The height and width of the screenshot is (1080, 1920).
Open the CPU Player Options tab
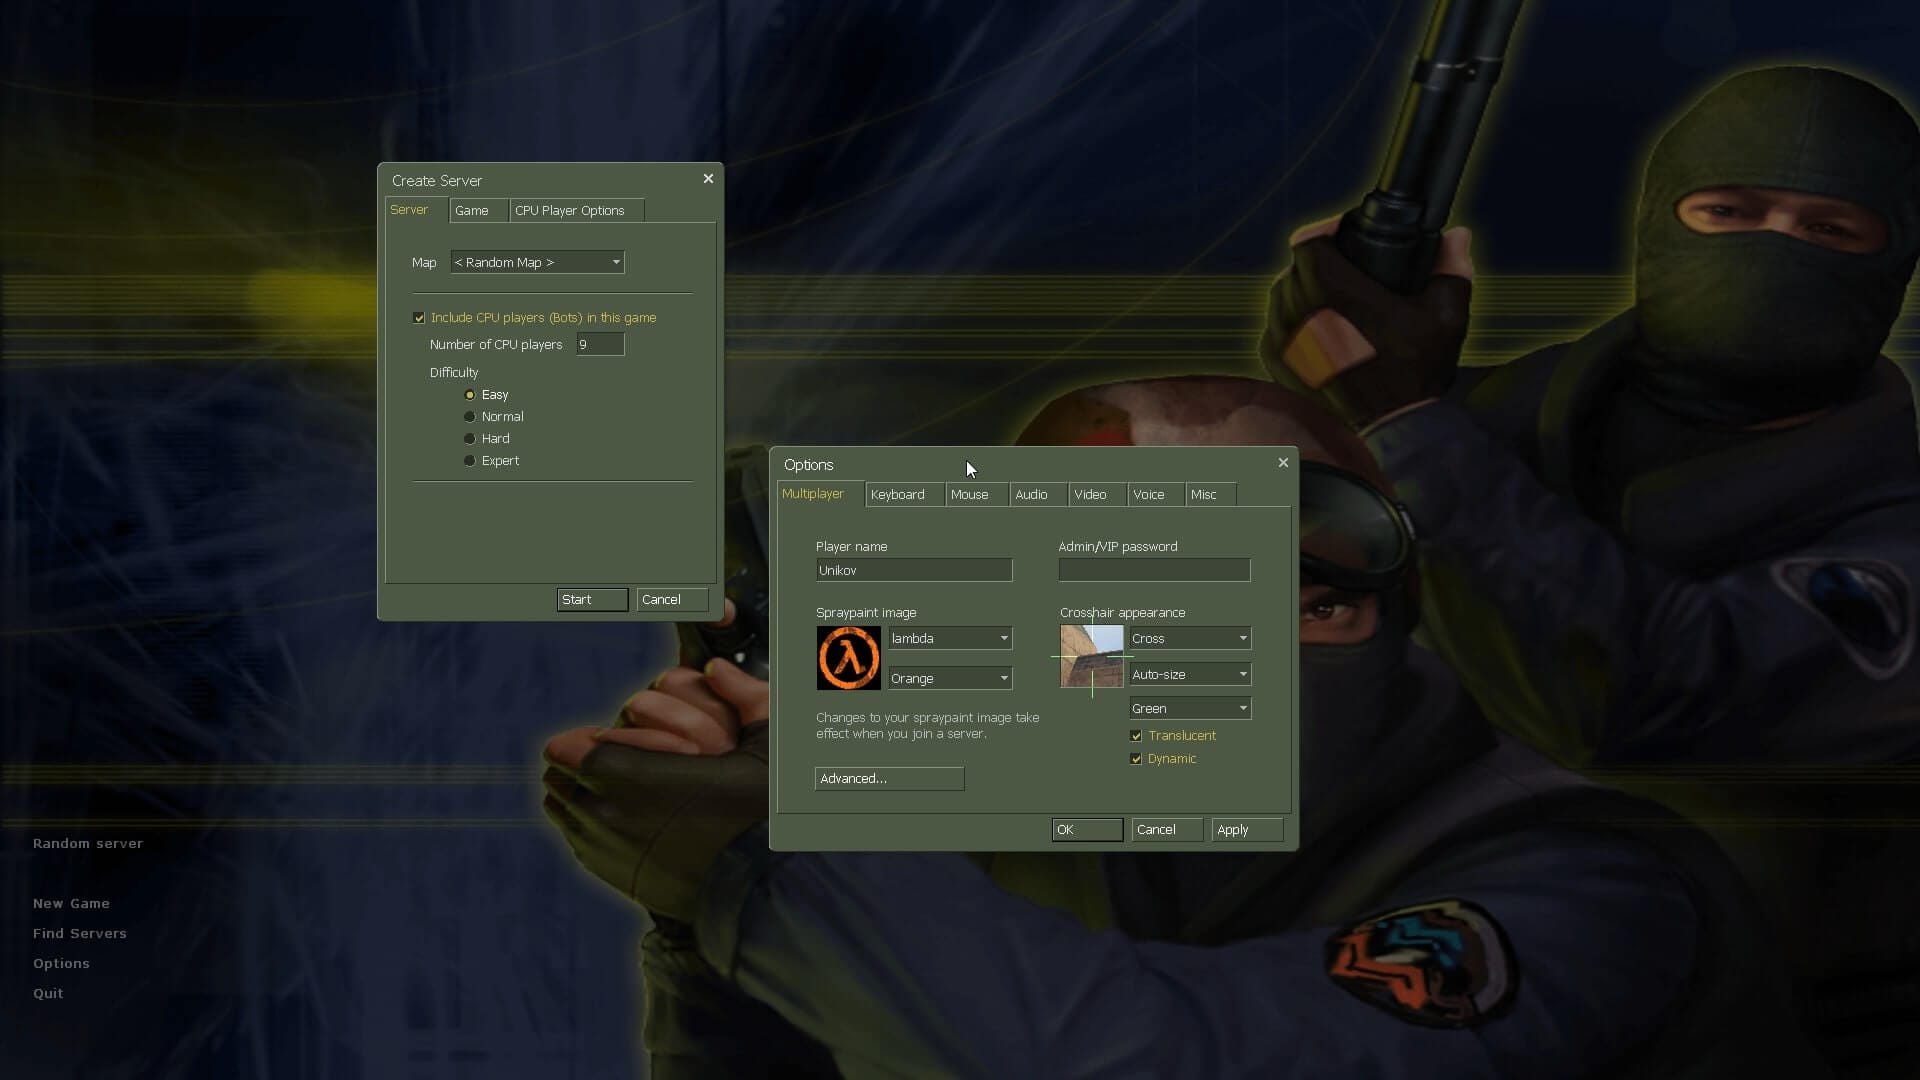coord(570,211)
